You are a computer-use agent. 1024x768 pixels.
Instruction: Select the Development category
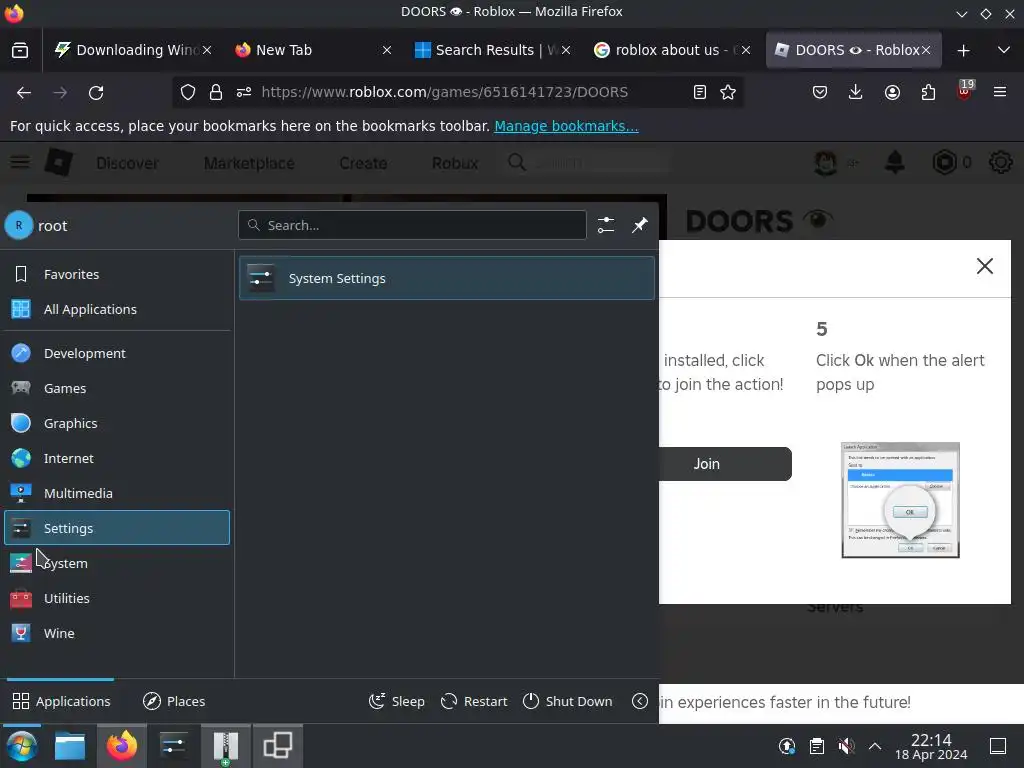(x=117, y=353)
